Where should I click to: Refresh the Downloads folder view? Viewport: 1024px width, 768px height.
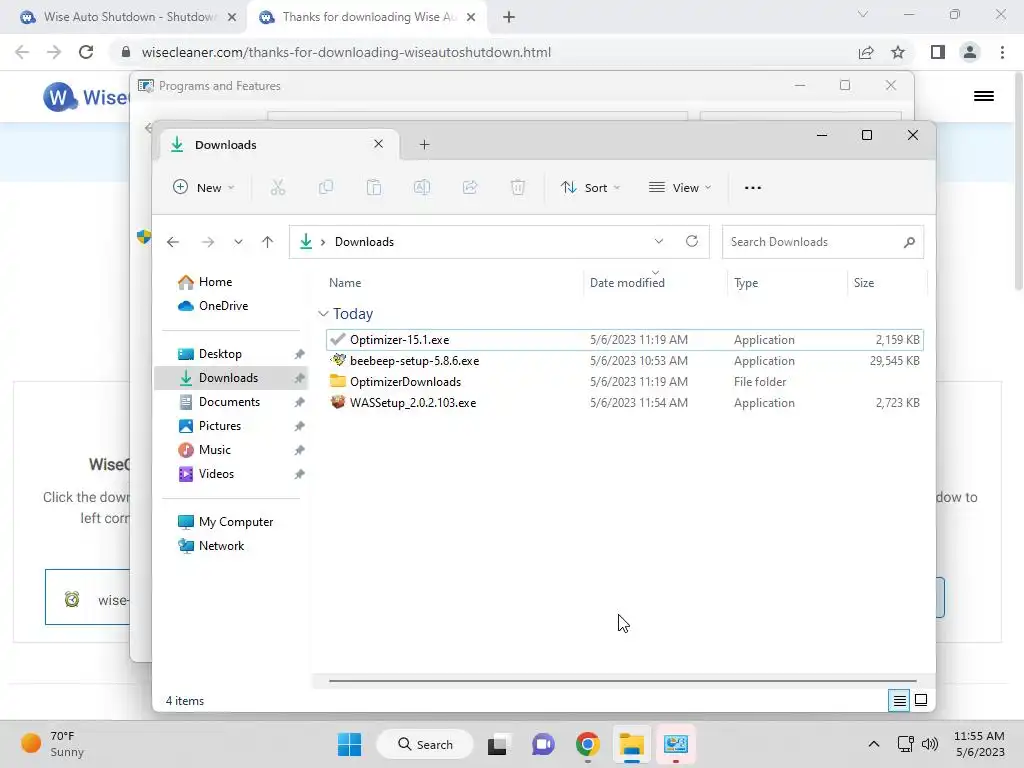coord(692,241)
